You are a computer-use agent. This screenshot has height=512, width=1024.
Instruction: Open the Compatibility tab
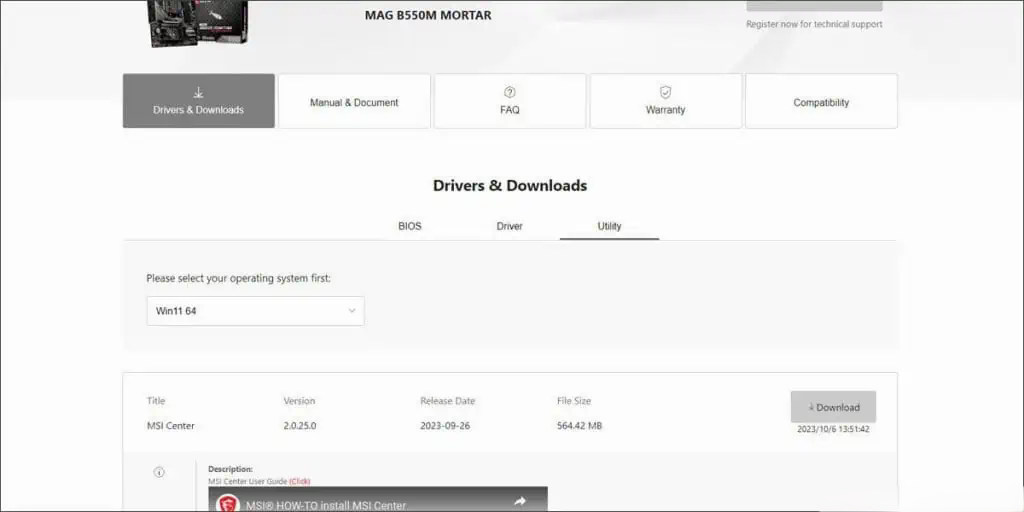[821, 101]
